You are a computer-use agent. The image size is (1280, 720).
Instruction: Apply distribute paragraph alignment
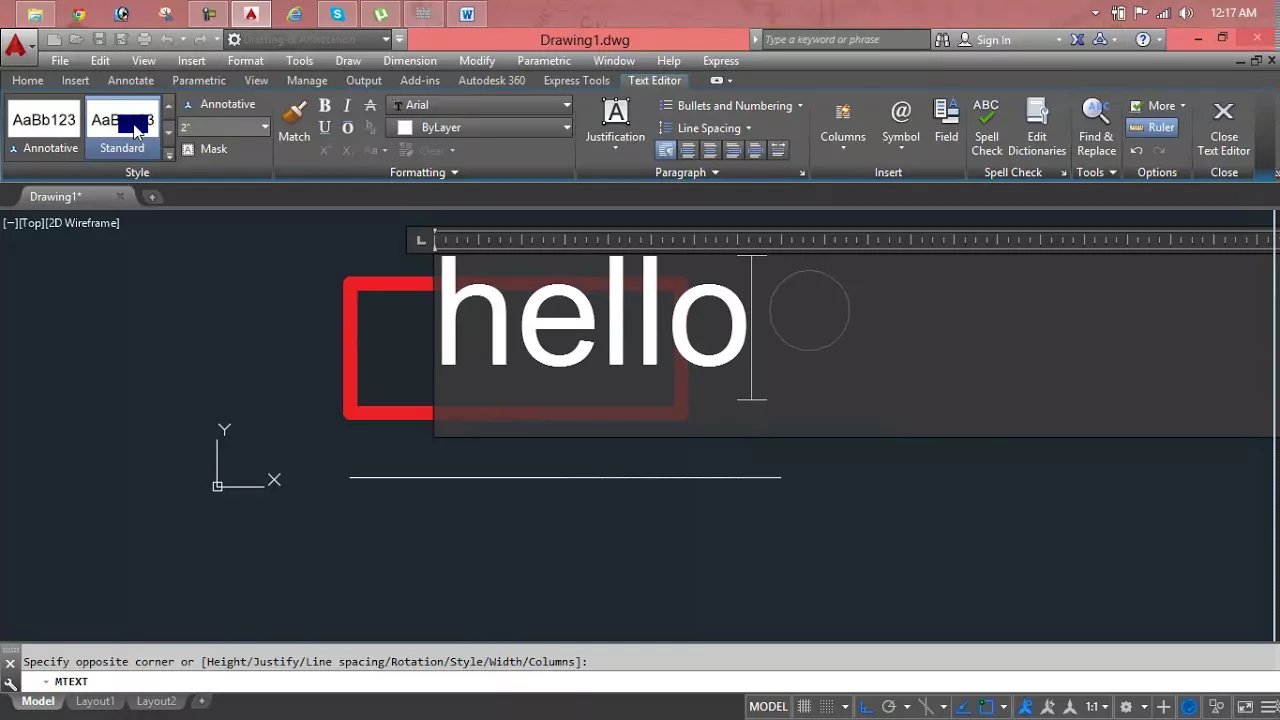pyautogui.click(x=778, y=150)
